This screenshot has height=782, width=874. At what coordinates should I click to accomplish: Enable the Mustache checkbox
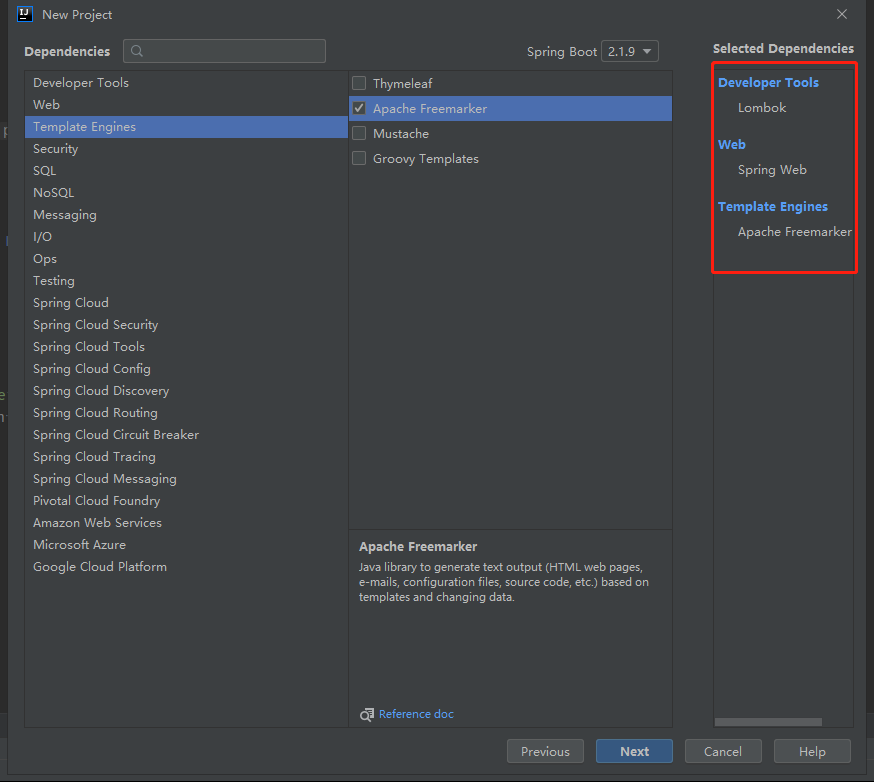(359, 133)
